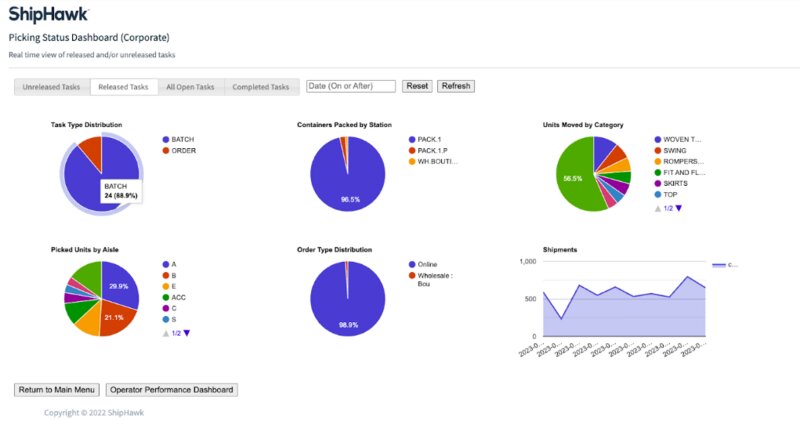
Task: Go to previous legend page in Units Moved by Category
Action: (657, 208)
